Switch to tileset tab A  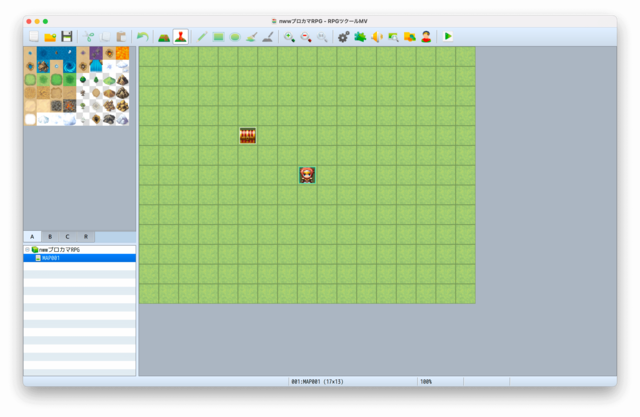pos(32,237)
